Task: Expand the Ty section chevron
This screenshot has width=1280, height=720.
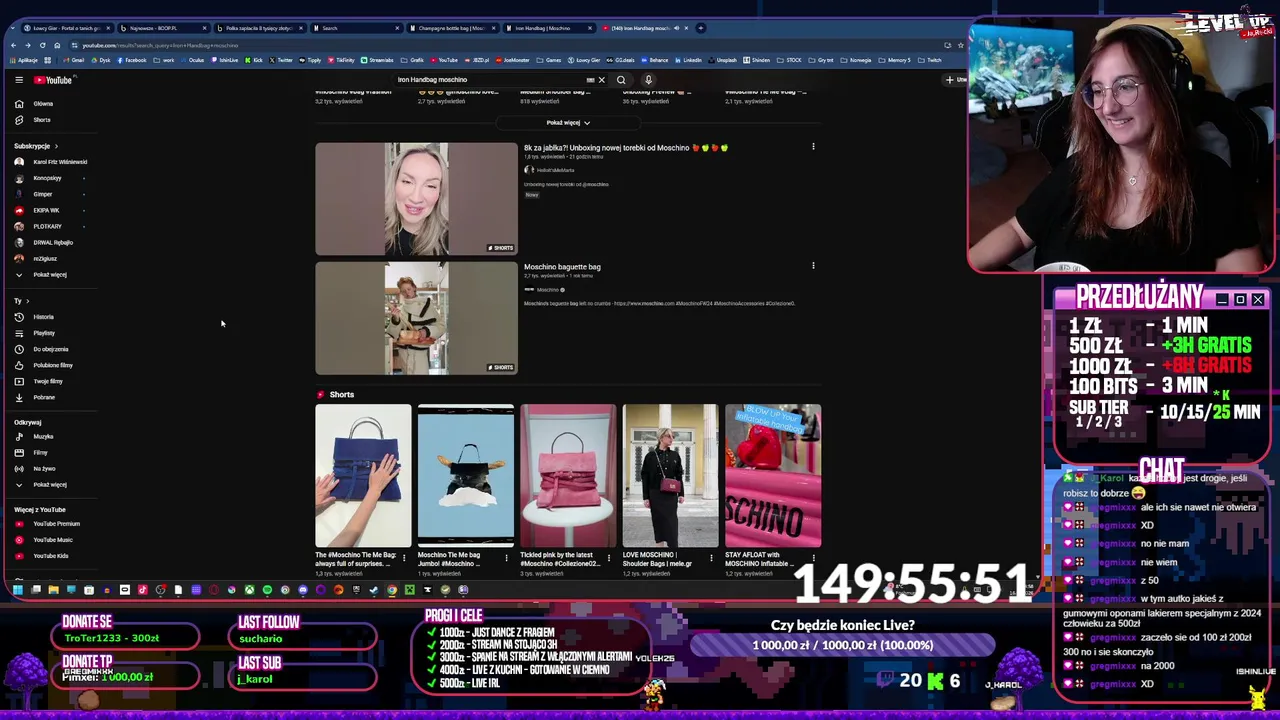Action: pos(27,301)
